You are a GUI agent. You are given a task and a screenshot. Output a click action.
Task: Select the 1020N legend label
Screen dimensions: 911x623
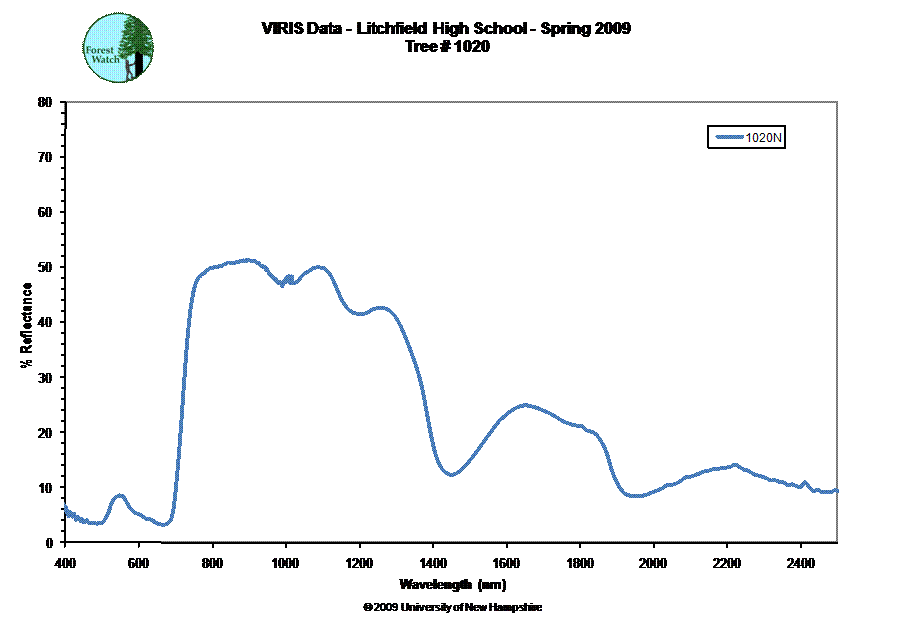tap(763, 139)
